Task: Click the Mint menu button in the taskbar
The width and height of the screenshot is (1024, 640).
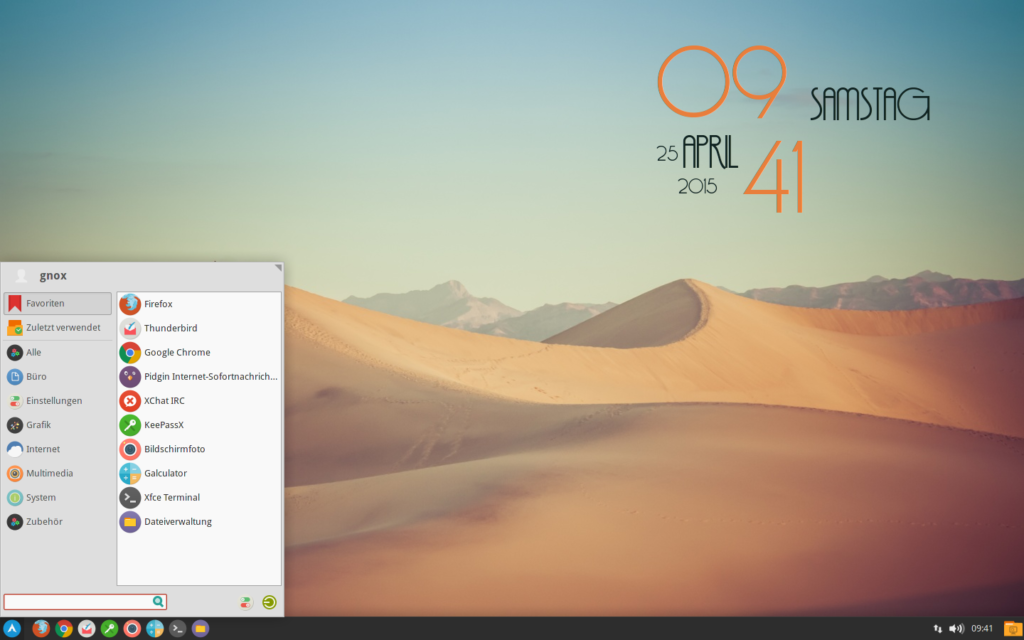Action: [x=12, y=629]
